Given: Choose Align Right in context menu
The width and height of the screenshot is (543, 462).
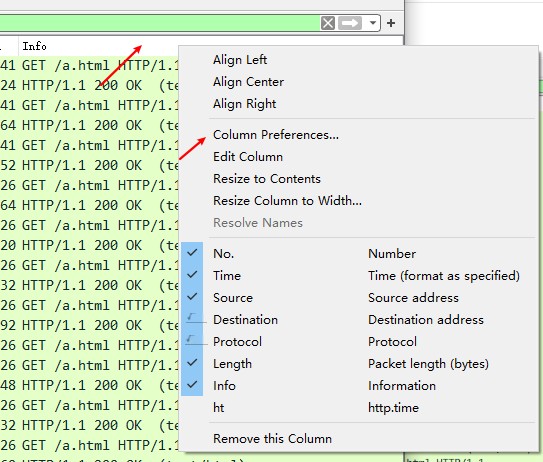Looking at the screenshot, I should click(x=244, y=104).
